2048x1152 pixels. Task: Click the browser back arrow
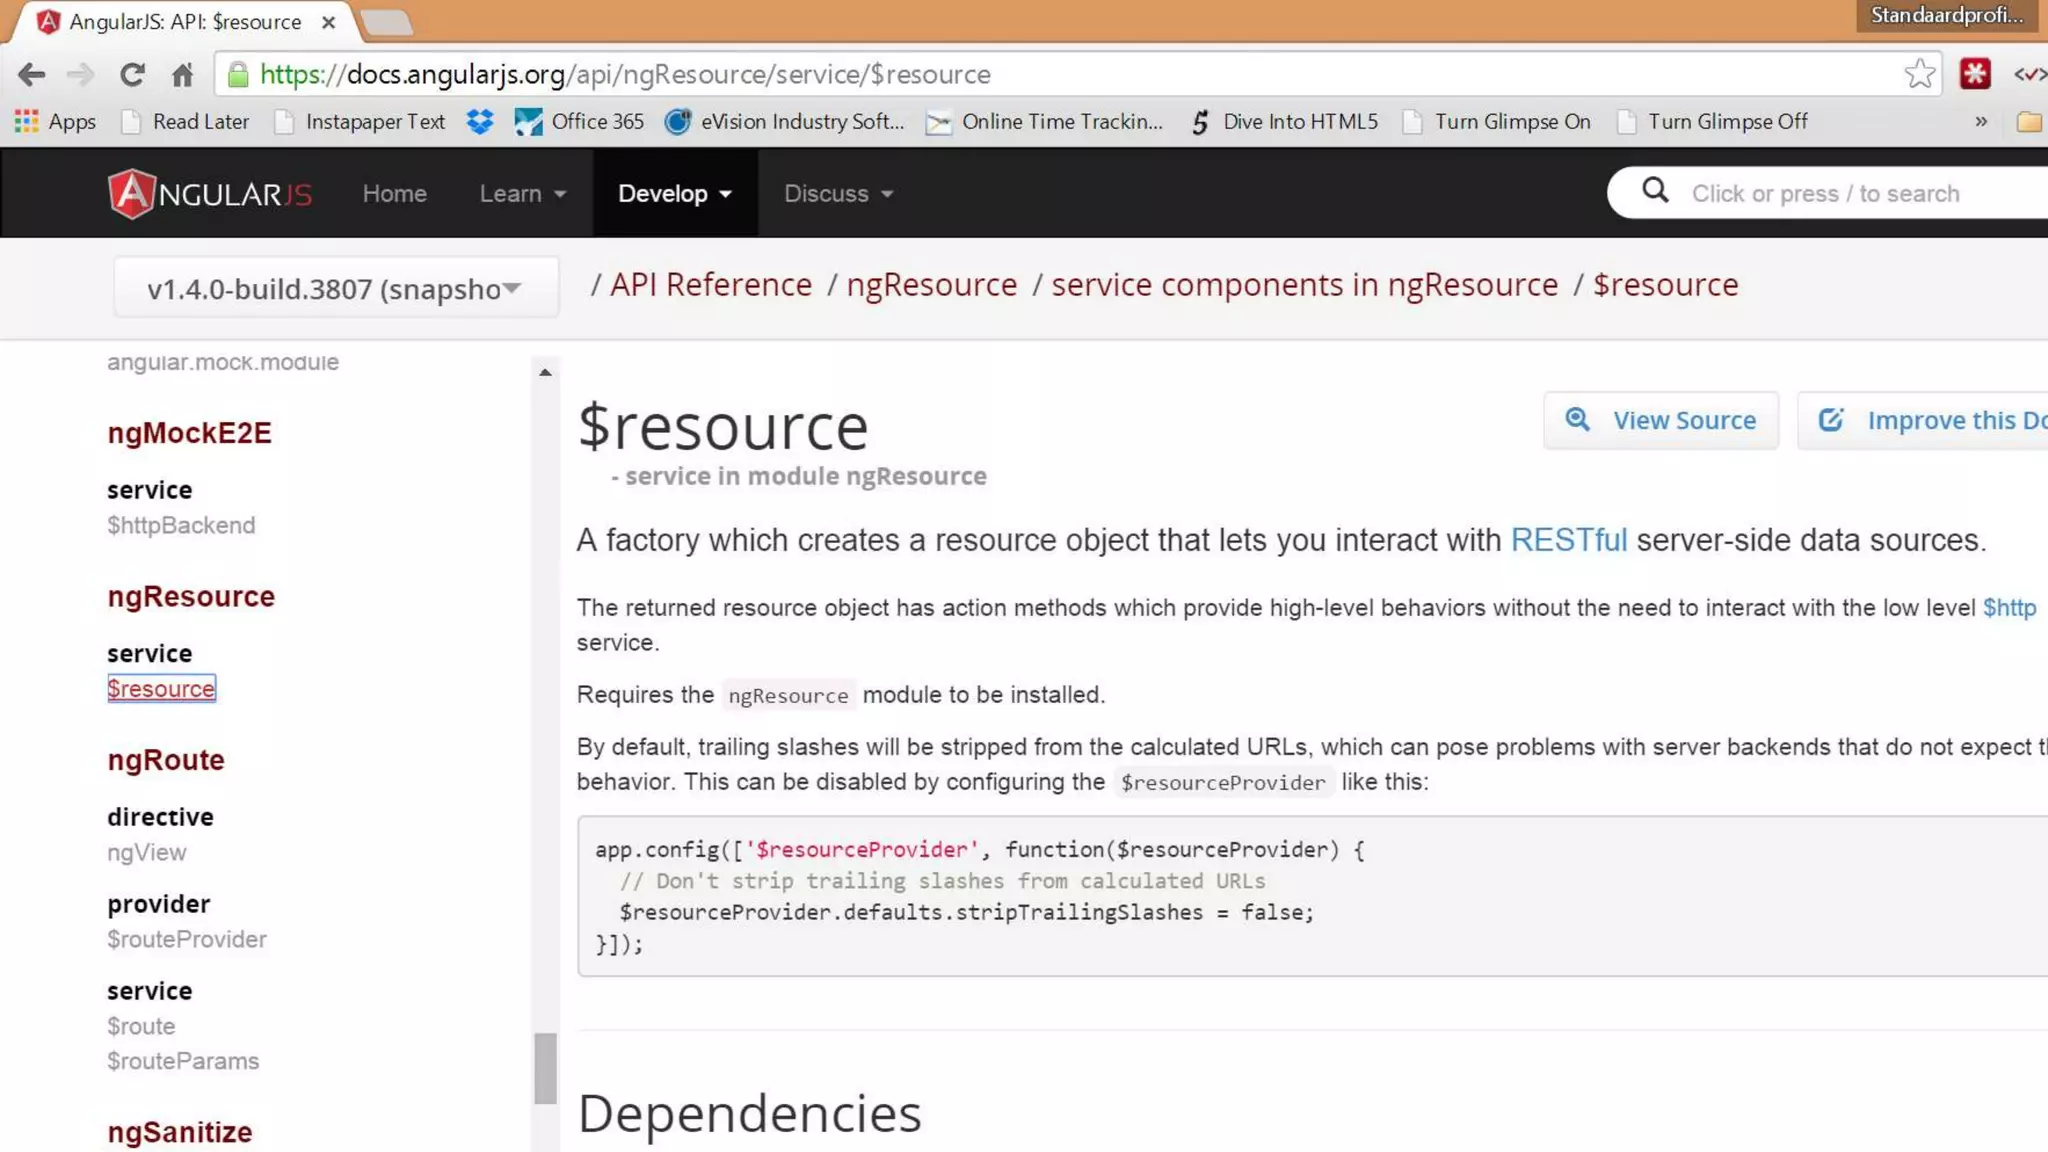coord(32,74)
